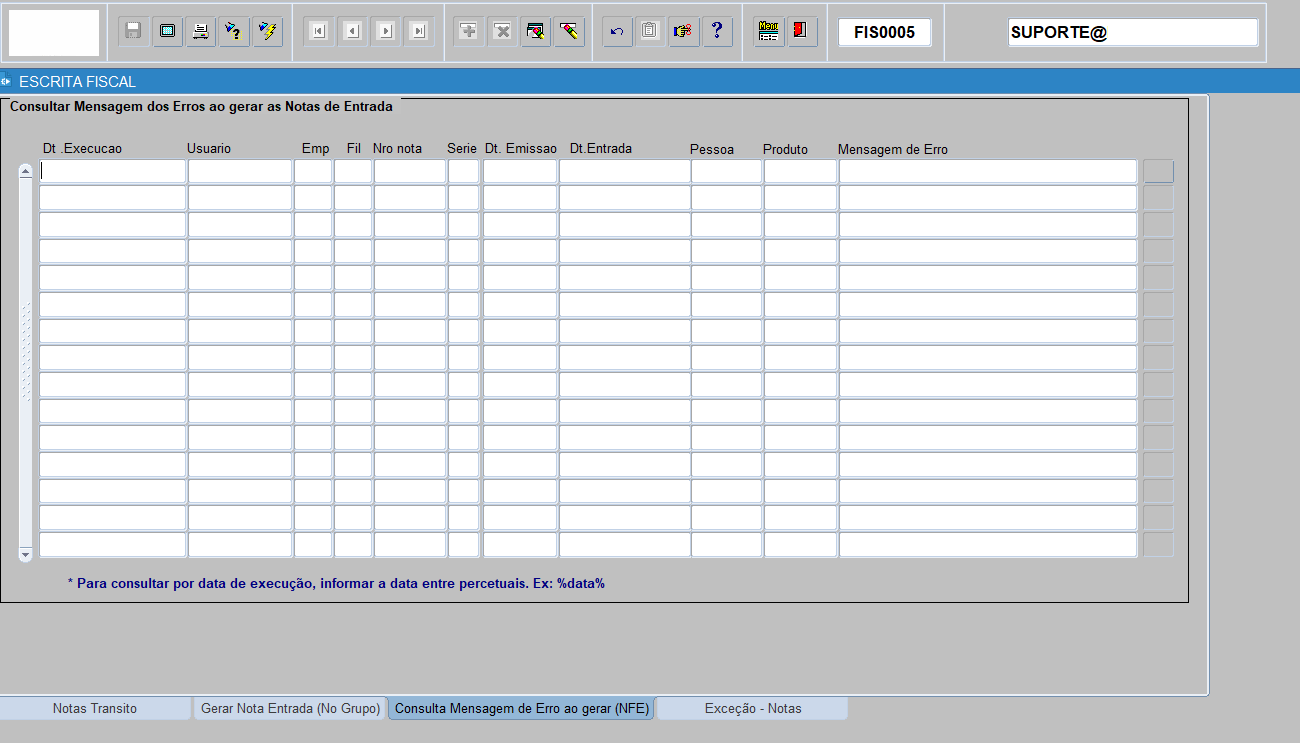Click the red door Exit icon
Viewport: 1300px width, 743px height.
pos(802,31)
